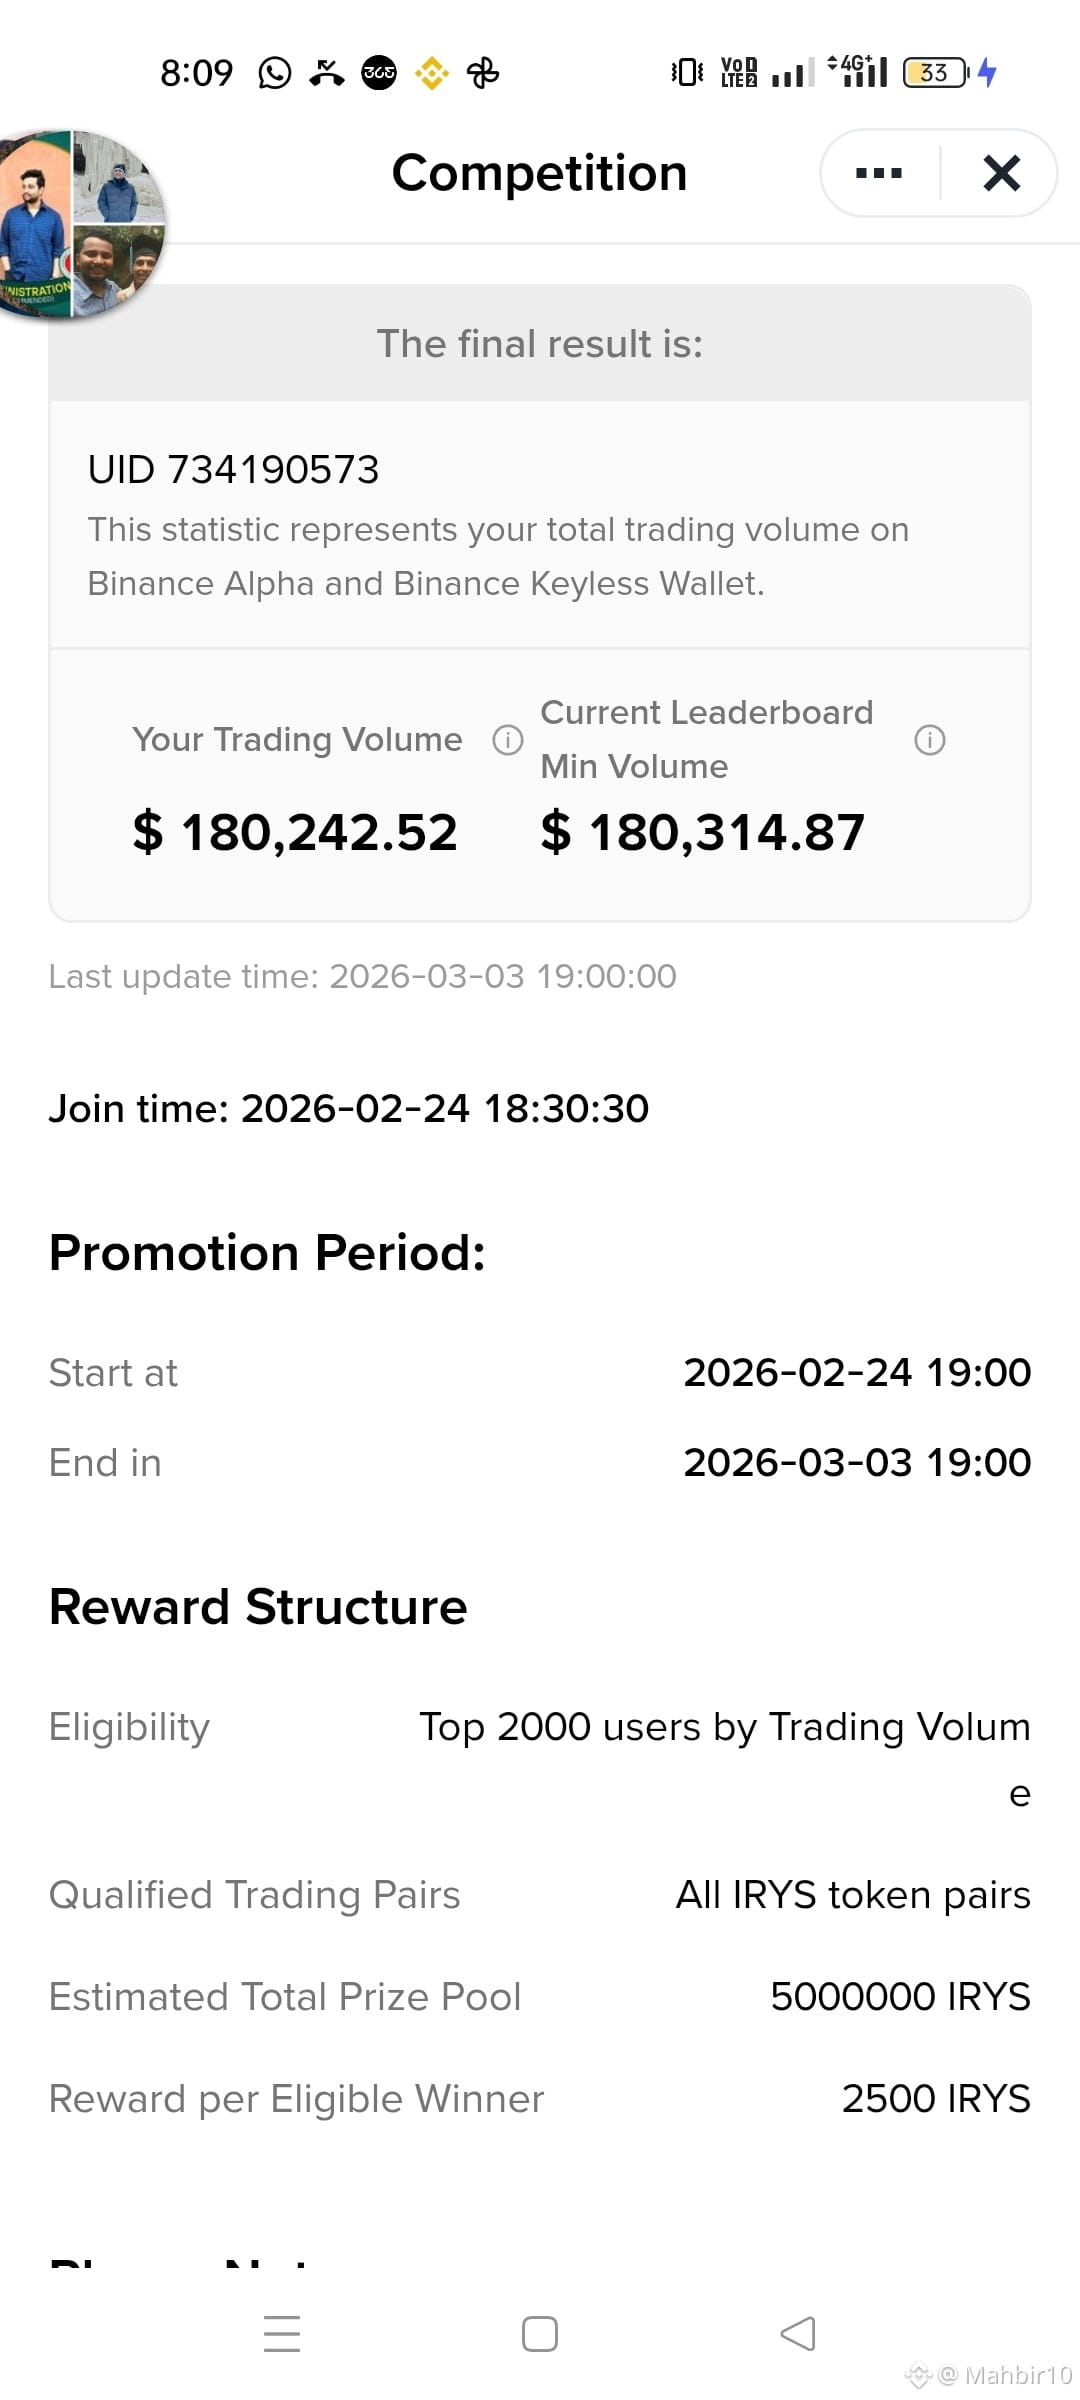Tap the pinwheel fan notification icon

tap(483, 73)
